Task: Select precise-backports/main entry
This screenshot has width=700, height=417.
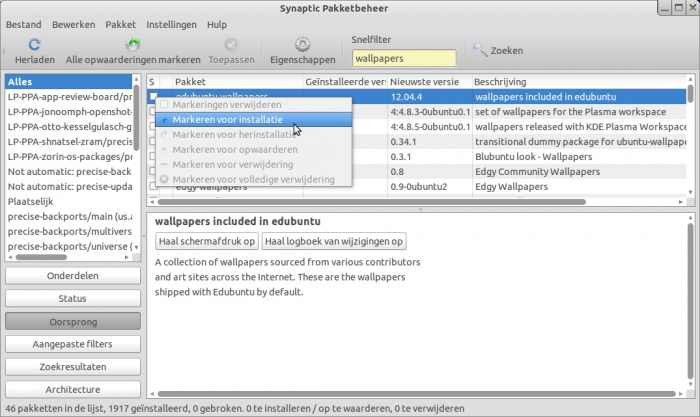Action: pos(69,217)
